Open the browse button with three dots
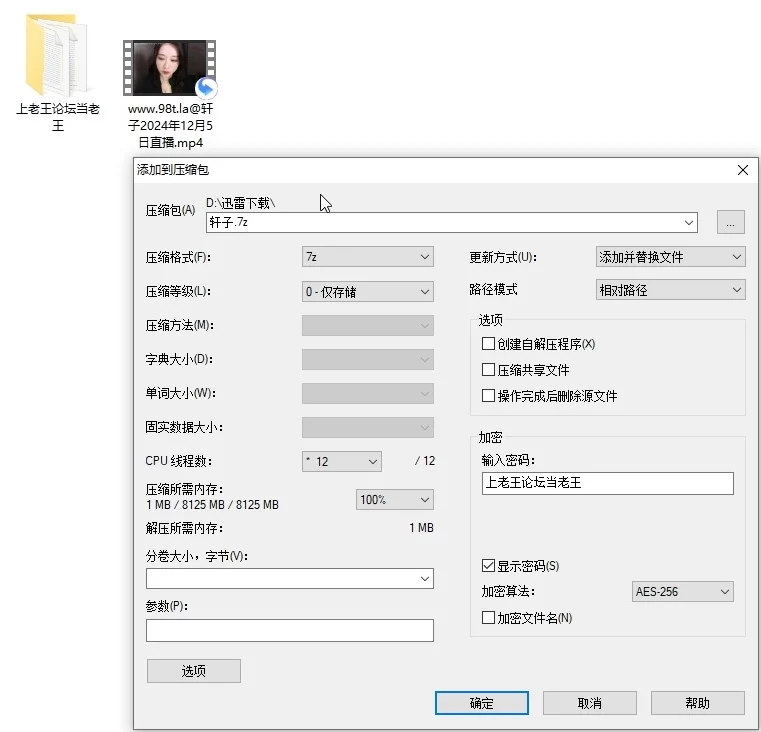Image resolution: width=761 pixels, height=732 pixels. point(730,222)
